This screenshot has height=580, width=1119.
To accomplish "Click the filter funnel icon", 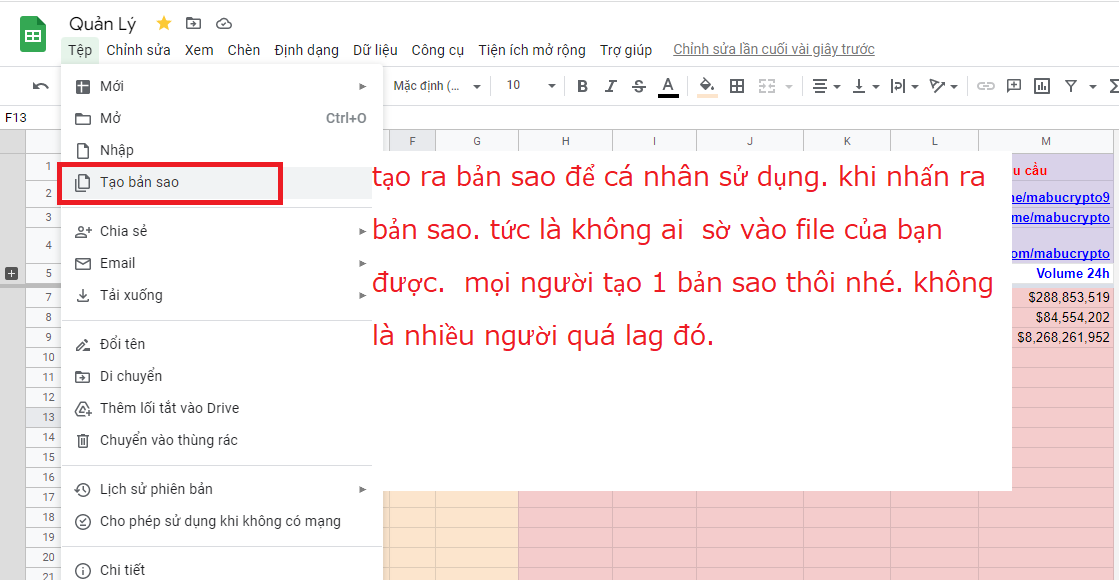I will (x=1070, y=86).
